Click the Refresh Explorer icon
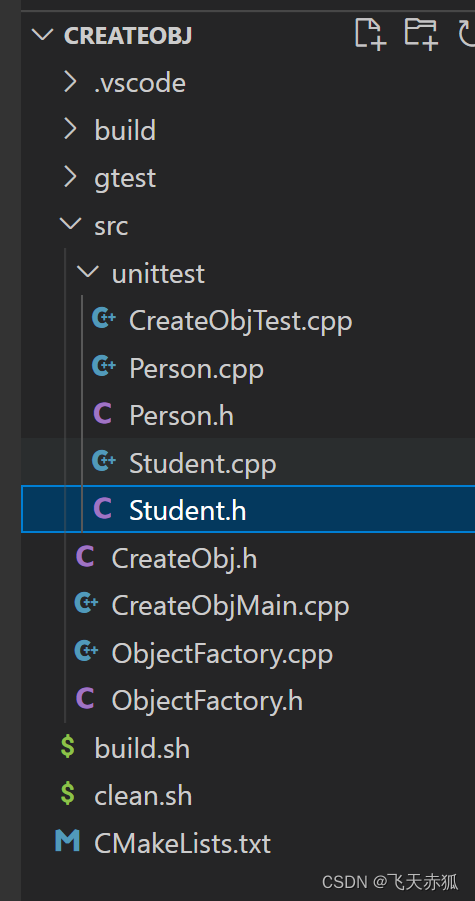475x901 pixels. point(466,33)
